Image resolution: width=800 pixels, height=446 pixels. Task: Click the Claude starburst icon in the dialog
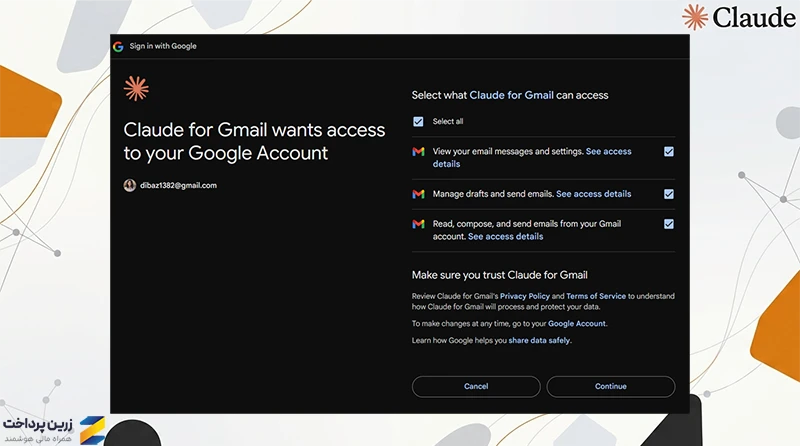136,89
